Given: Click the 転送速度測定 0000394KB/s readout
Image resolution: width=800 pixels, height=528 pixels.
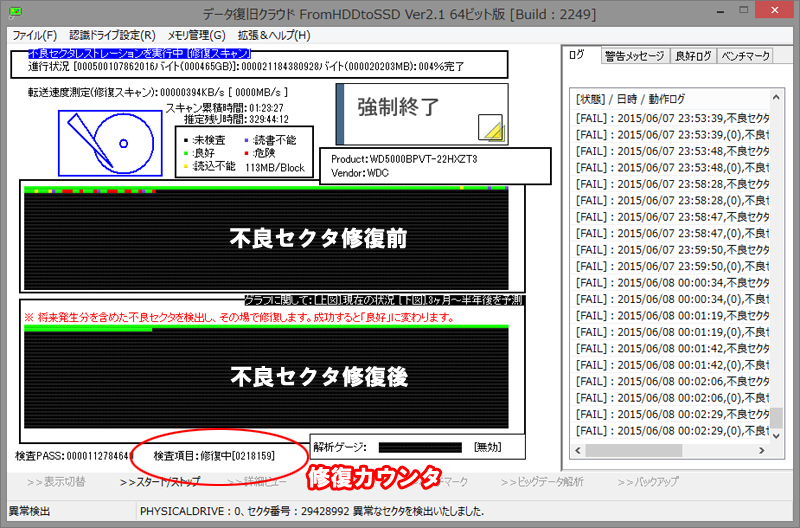Looking at the screenshot, I should 158,92.
